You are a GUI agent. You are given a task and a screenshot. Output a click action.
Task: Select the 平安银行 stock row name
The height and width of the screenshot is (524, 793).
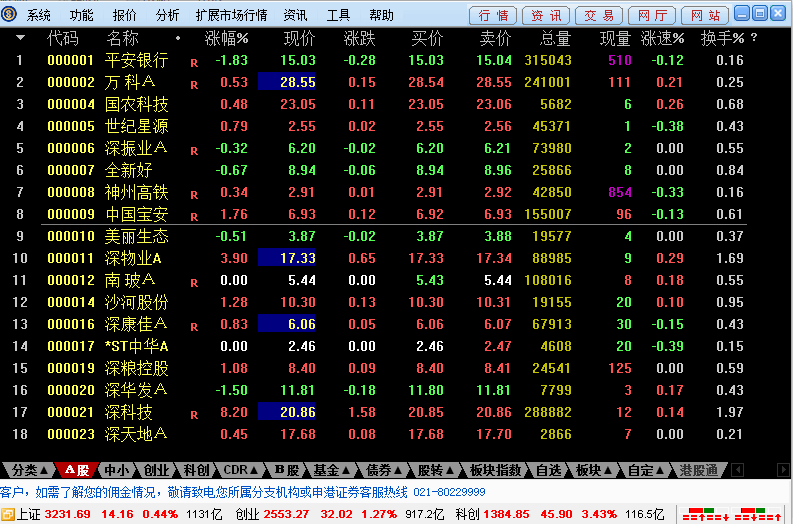point(137,60)
